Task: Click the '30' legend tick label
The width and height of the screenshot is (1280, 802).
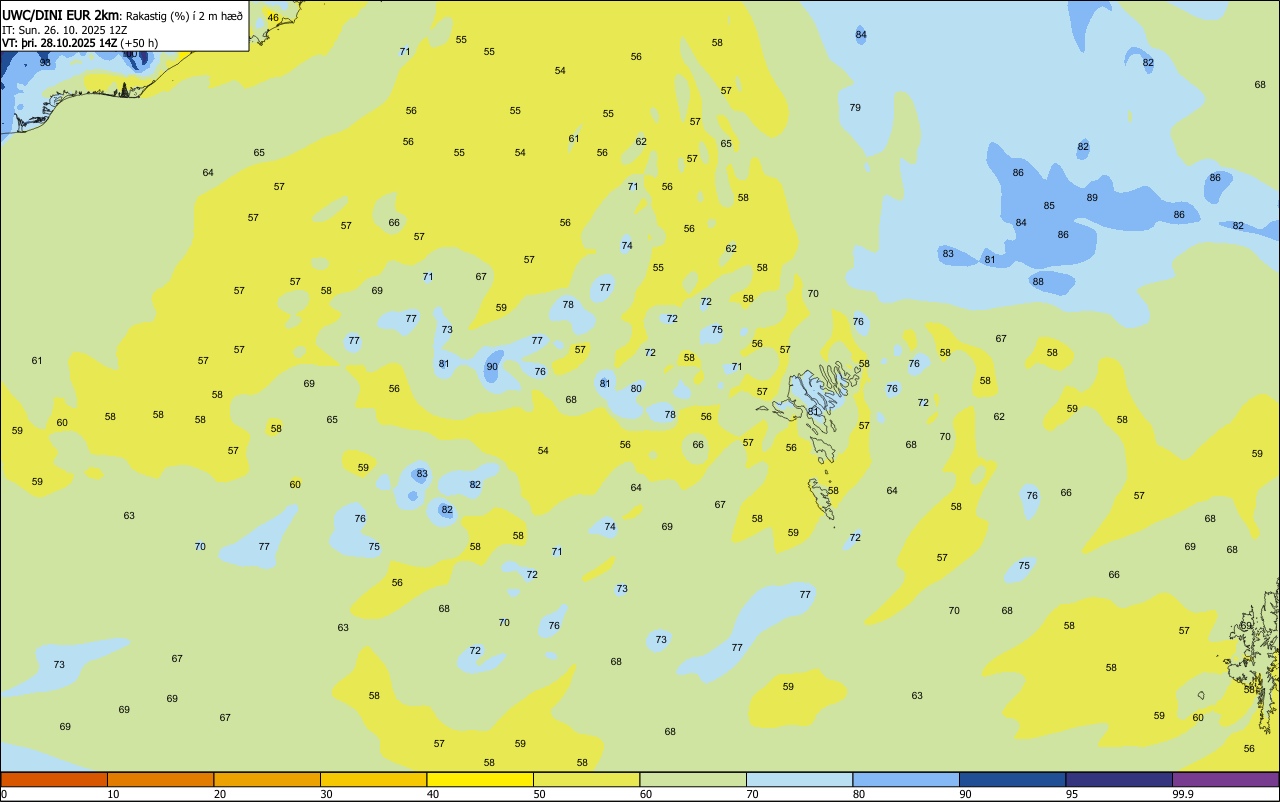Action: [x=326, y=794]
